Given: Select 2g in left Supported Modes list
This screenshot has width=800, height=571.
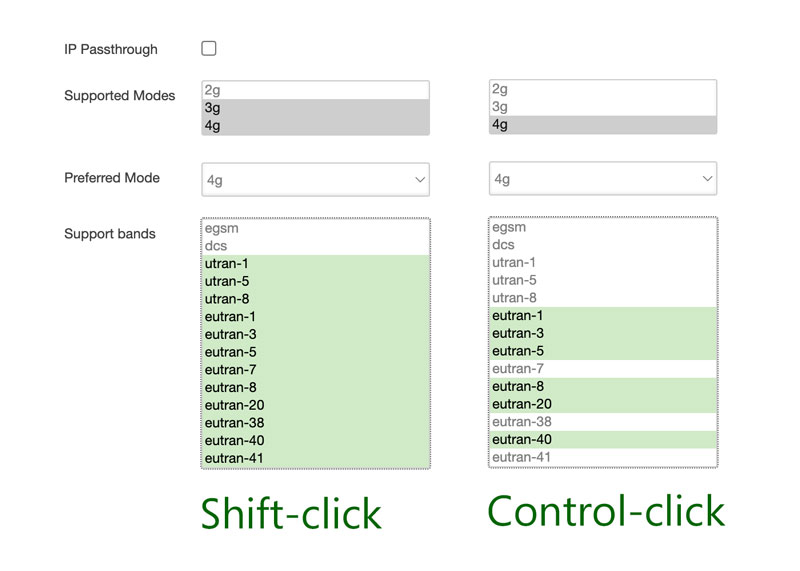Looking at the screenshot, I should pyautogui.click(x=315, y=90).
